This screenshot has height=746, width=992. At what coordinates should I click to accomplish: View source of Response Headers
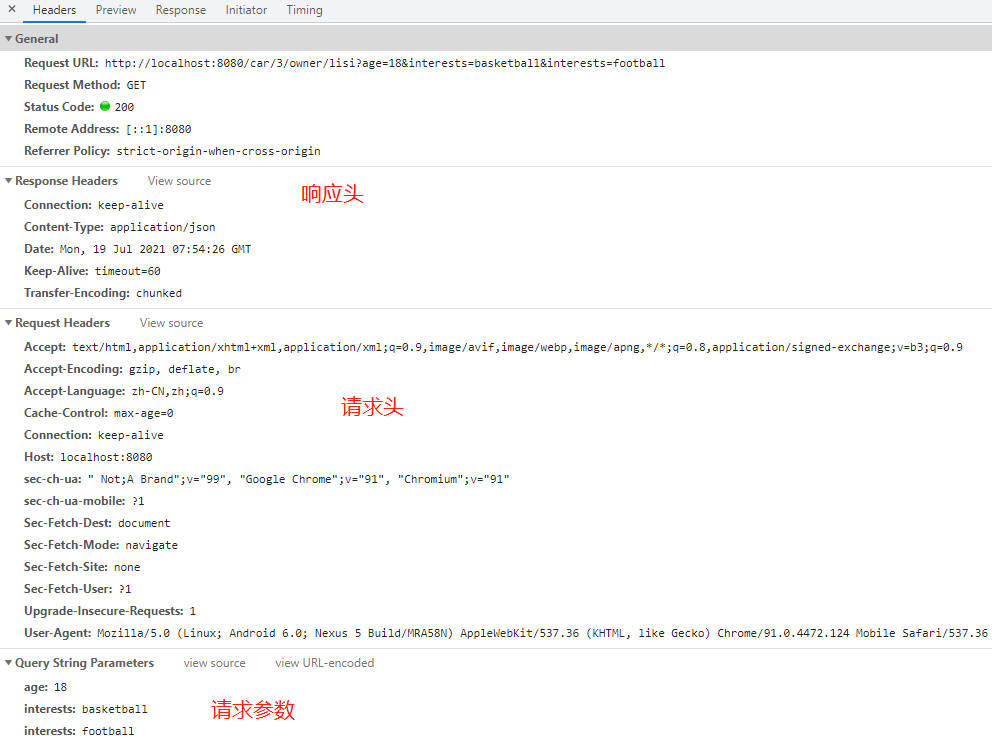click(x=179, y=181)
